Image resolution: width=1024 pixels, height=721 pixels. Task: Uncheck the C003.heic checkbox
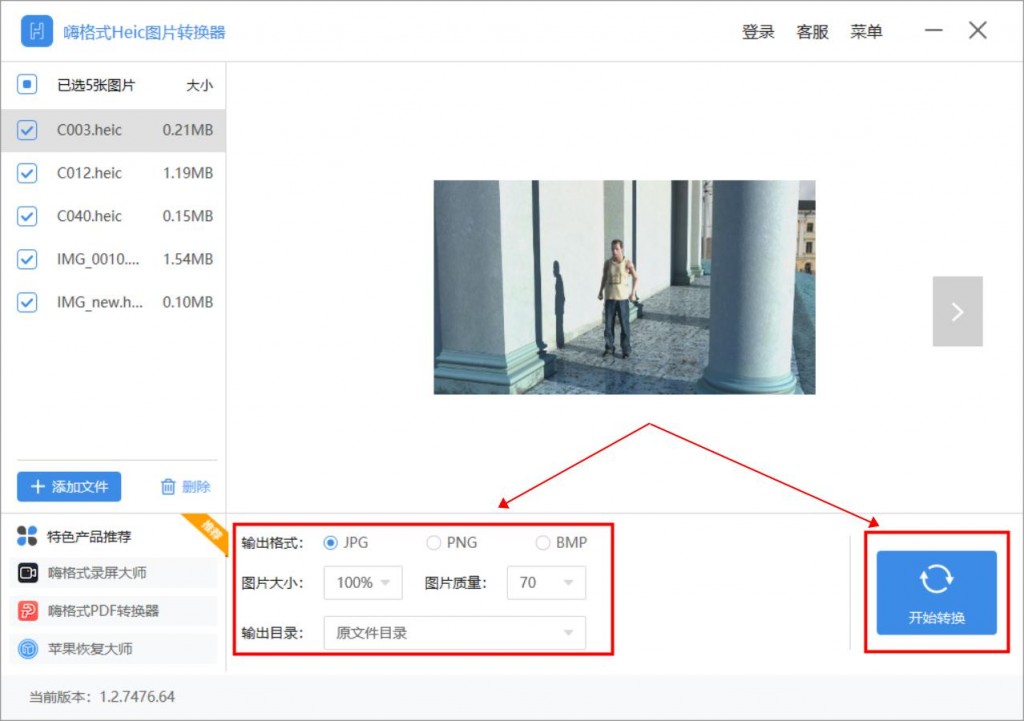pos(27,130)
